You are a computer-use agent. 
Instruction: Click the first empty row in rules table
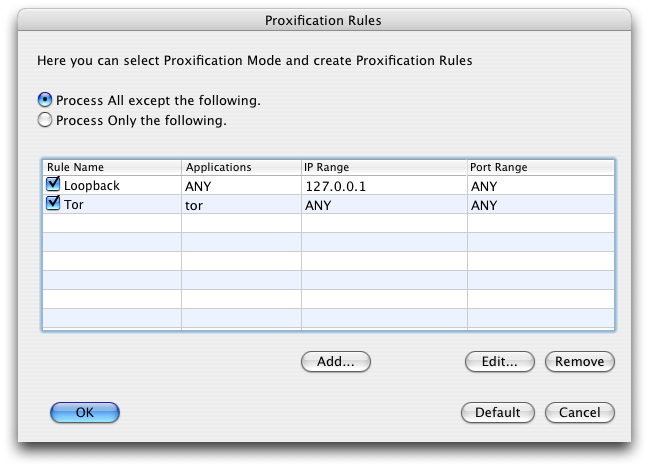click(327, 223)
